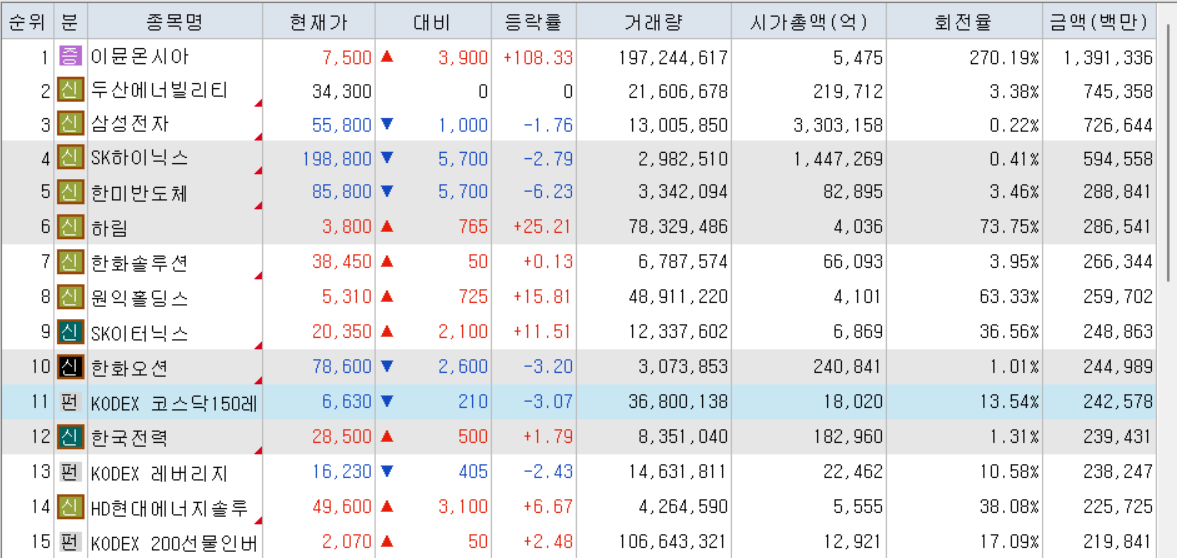This screenshot has height=558, width=1177.
Task: Click the 펀 badge beside KODEX 200선물인버
Action: [69, 541]
